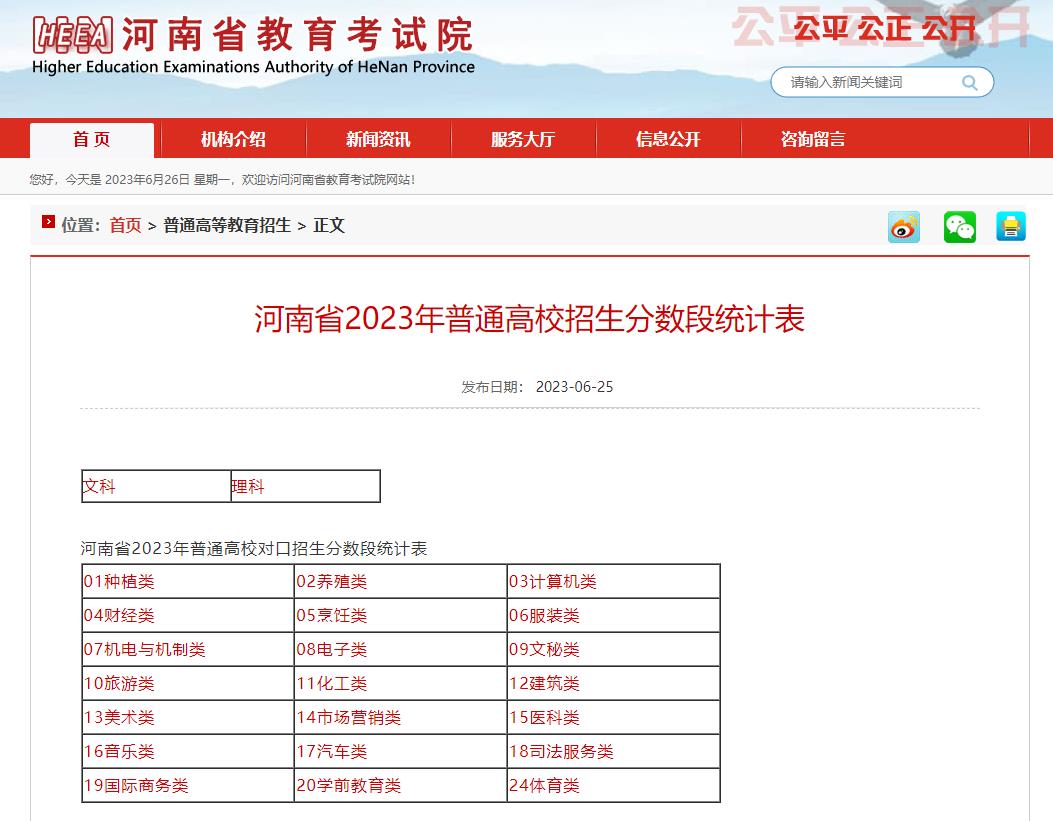The width and height of the screenshot is (1053, 821).
Task: Open the 首页 navigation tab
Action: click(92, 140)
